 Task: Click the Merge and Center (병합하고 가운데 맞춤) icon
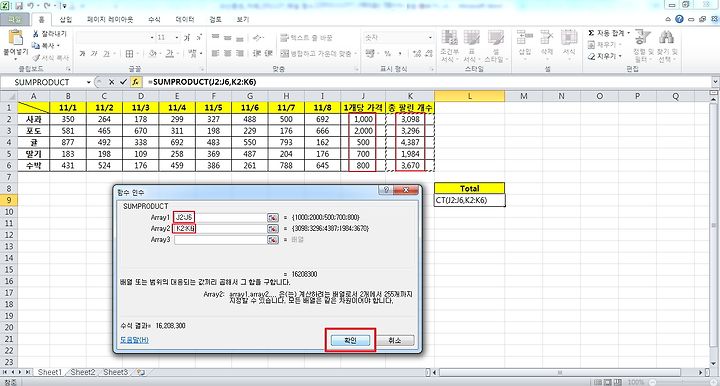[x=285, y=54]
